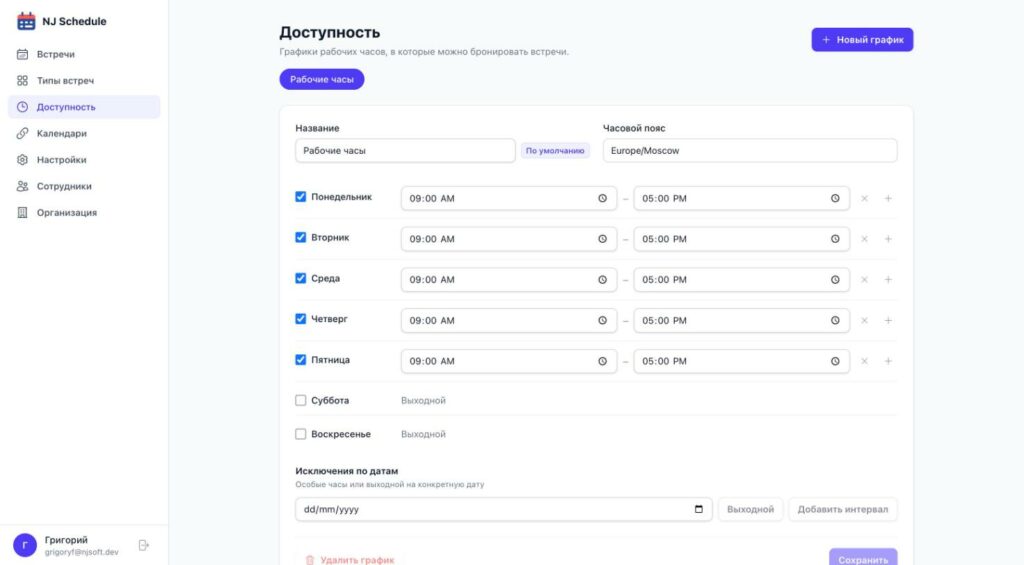
Task: Add an interval to Четверг
Action: pyautogui.click(x=888, y=321)
